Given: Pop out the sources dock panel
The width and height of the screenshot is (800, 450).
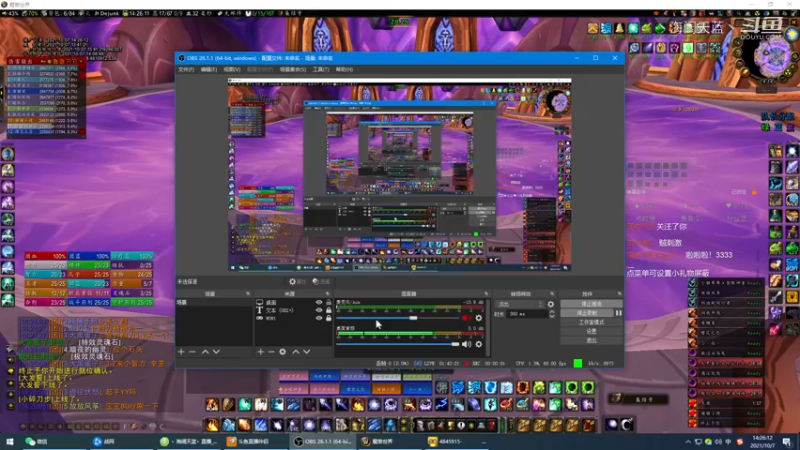Looking at the screenshot, I should [328, 294].
